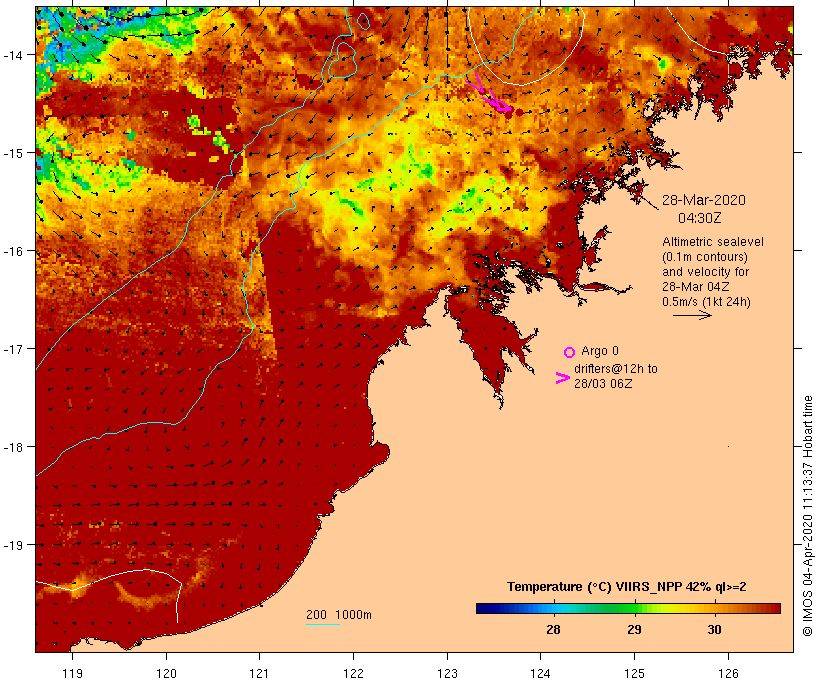820x680 pixels.
Task: Click the velocity scale arrow in legend
Action: click(692, 315)
